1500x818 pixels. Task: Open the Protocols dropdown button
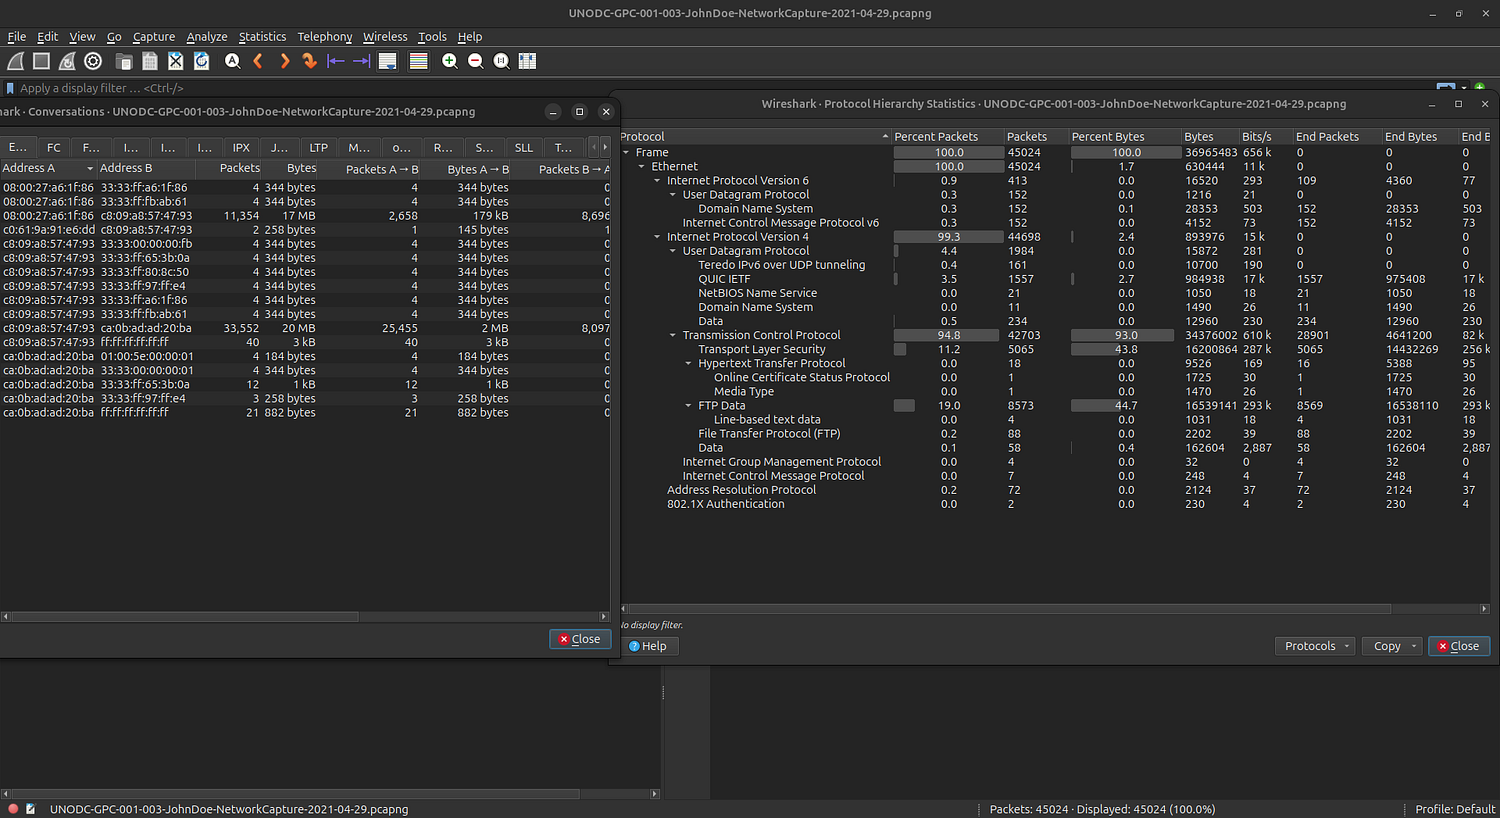pyautogui.click(x=1315, y=646)
